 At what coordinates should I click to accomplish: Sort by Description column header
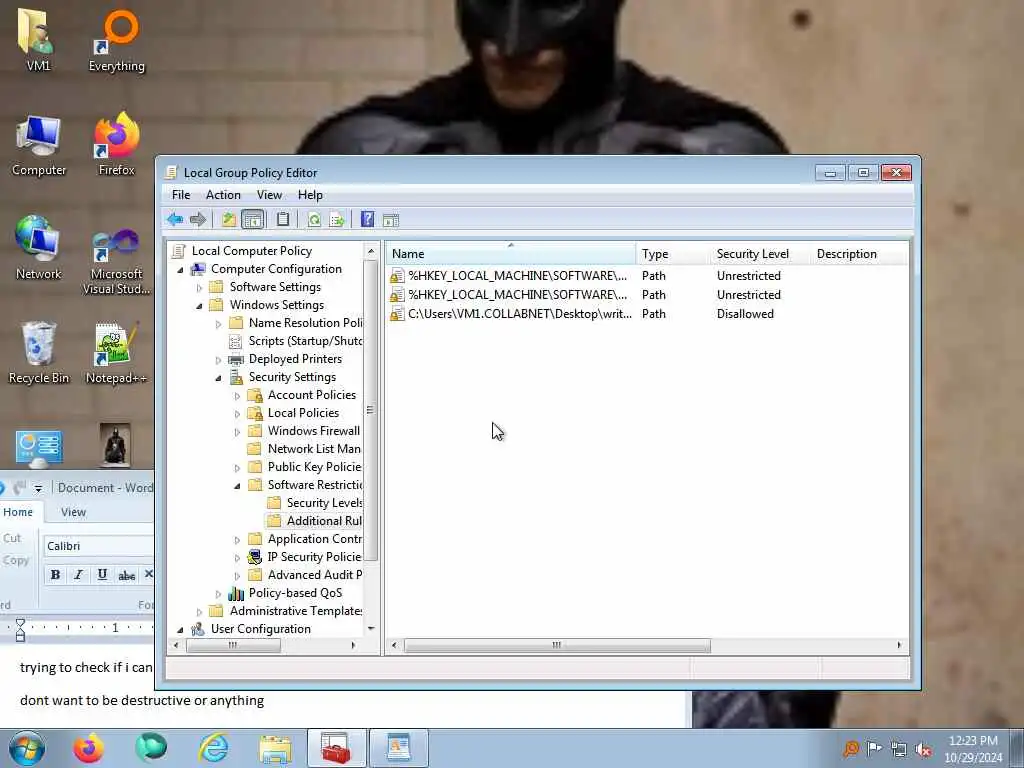click(859, 253)
